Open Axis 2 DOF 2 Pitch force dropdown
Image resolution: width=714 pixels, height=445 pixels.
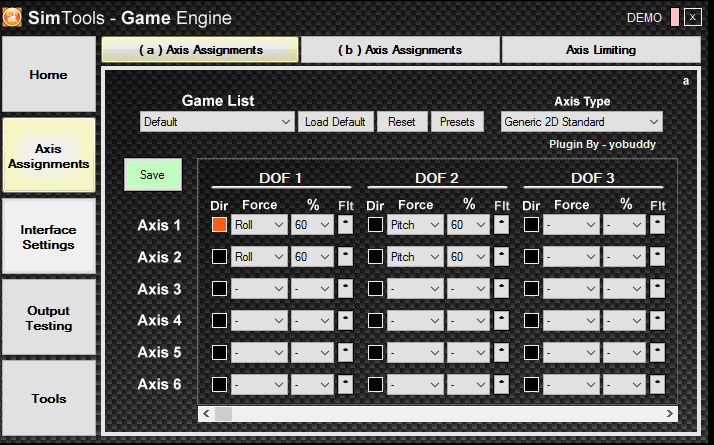click(x=415, y=256)
